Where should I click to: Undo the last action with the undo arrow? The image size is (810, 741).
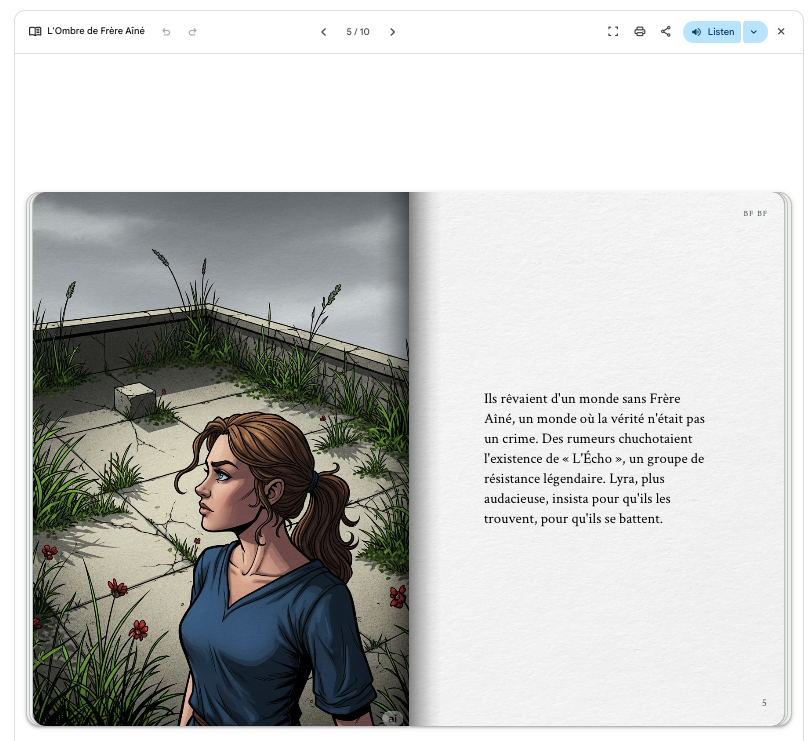click(166, 32)
